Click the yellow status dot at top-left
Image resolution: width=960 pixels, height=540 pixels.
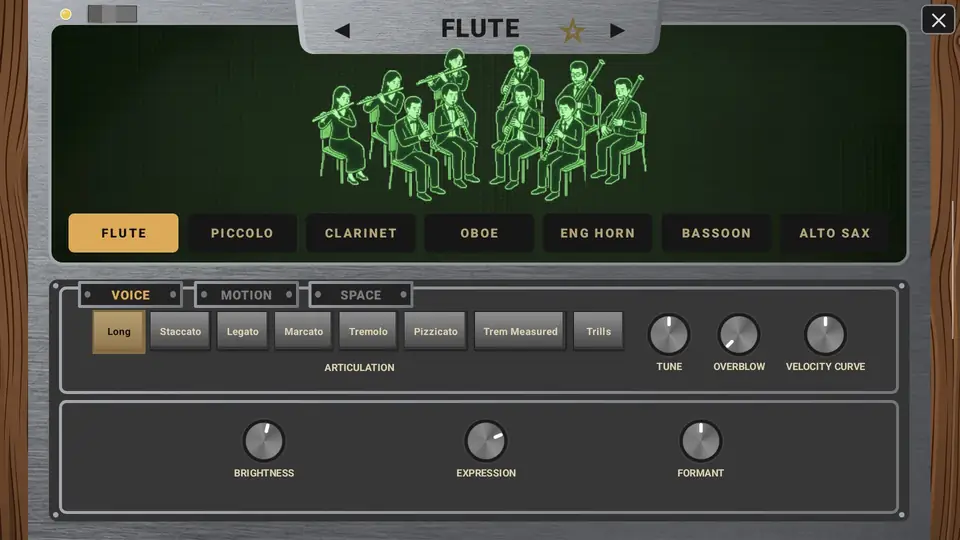click(66, 14)
